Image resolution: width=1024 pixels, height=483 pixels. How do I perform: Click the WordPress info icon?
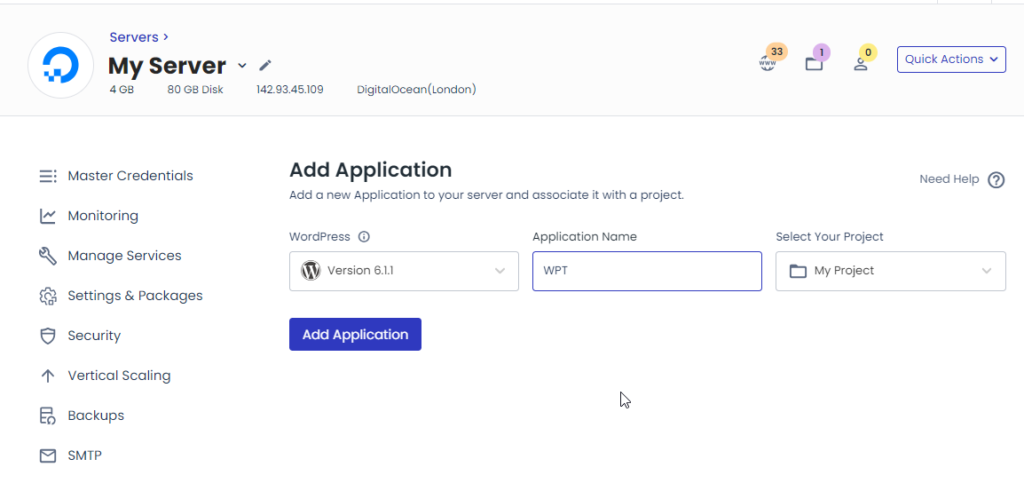364,237
